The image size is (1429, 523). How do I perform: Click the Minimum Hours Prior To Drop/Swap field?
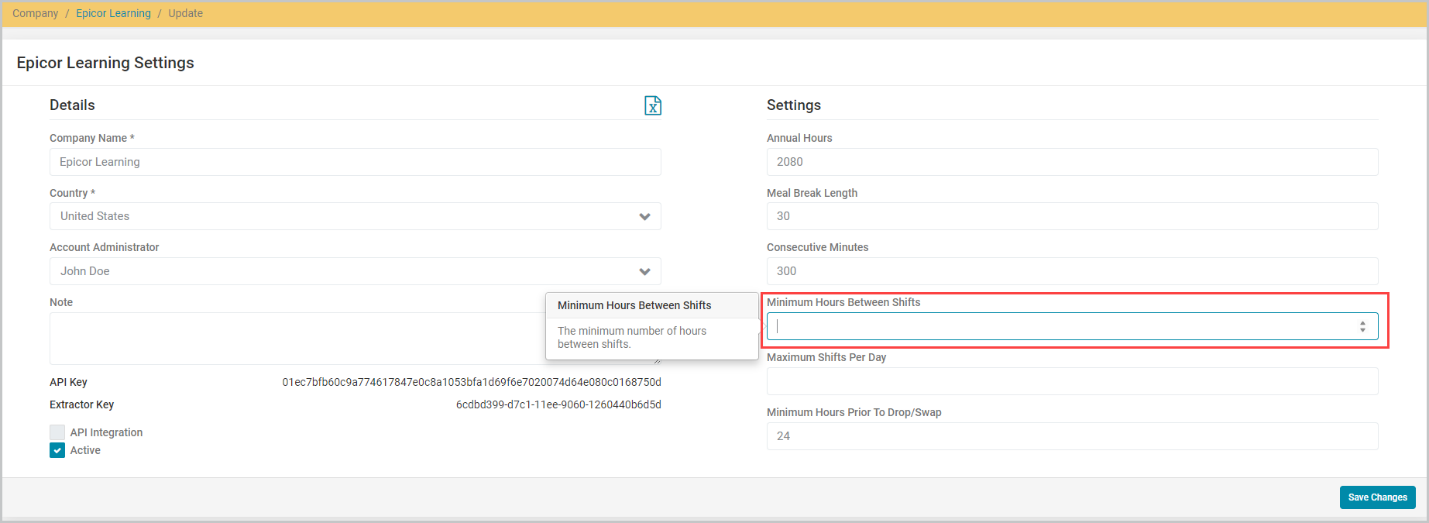pos(1072,436)
